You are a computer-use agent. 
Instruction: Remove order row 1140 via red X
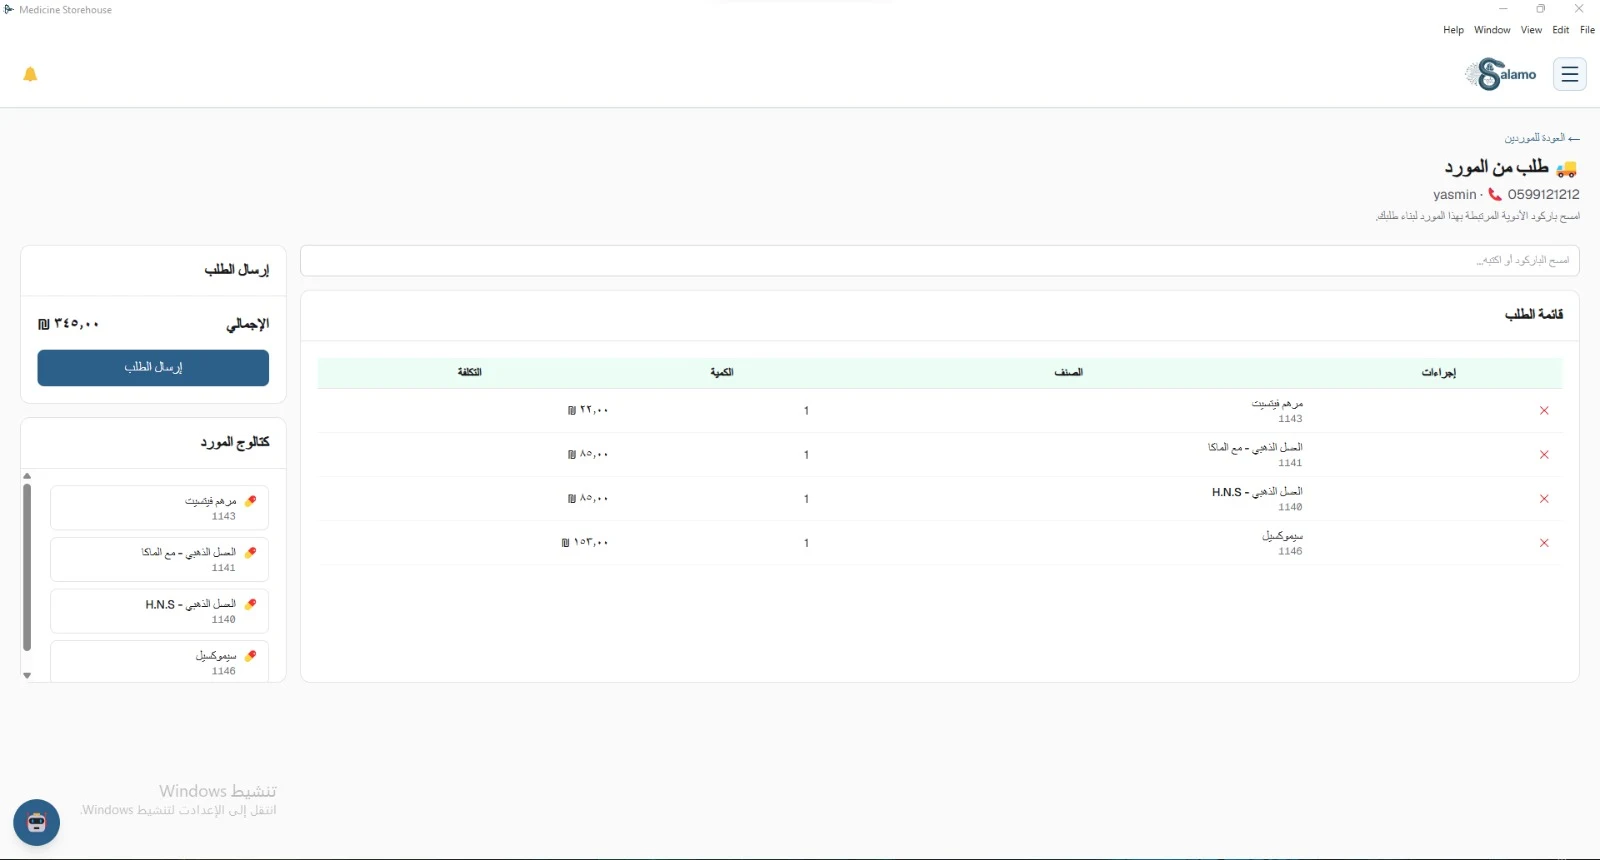pos(1544,499)
